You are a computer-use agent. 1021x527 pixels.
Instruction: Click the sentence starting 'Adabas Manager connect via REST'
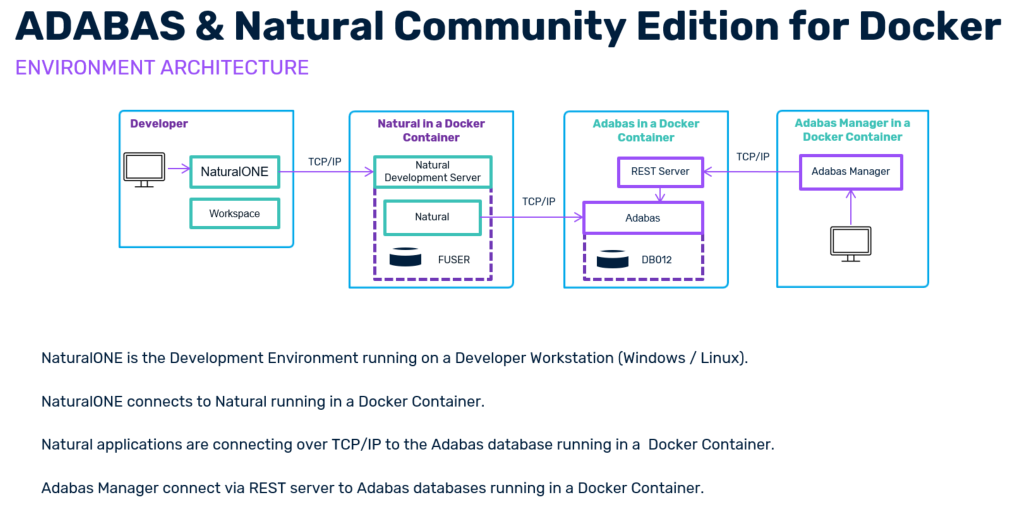click(372, 488)
